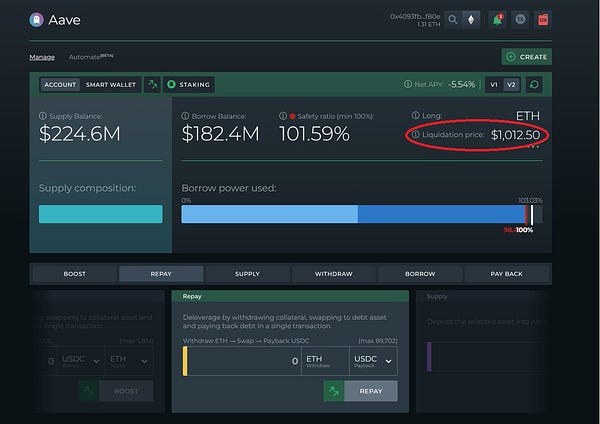This screenshot has height=424, width=600.
Task: Click the $224.6M supply balance value
Action: 80,134
